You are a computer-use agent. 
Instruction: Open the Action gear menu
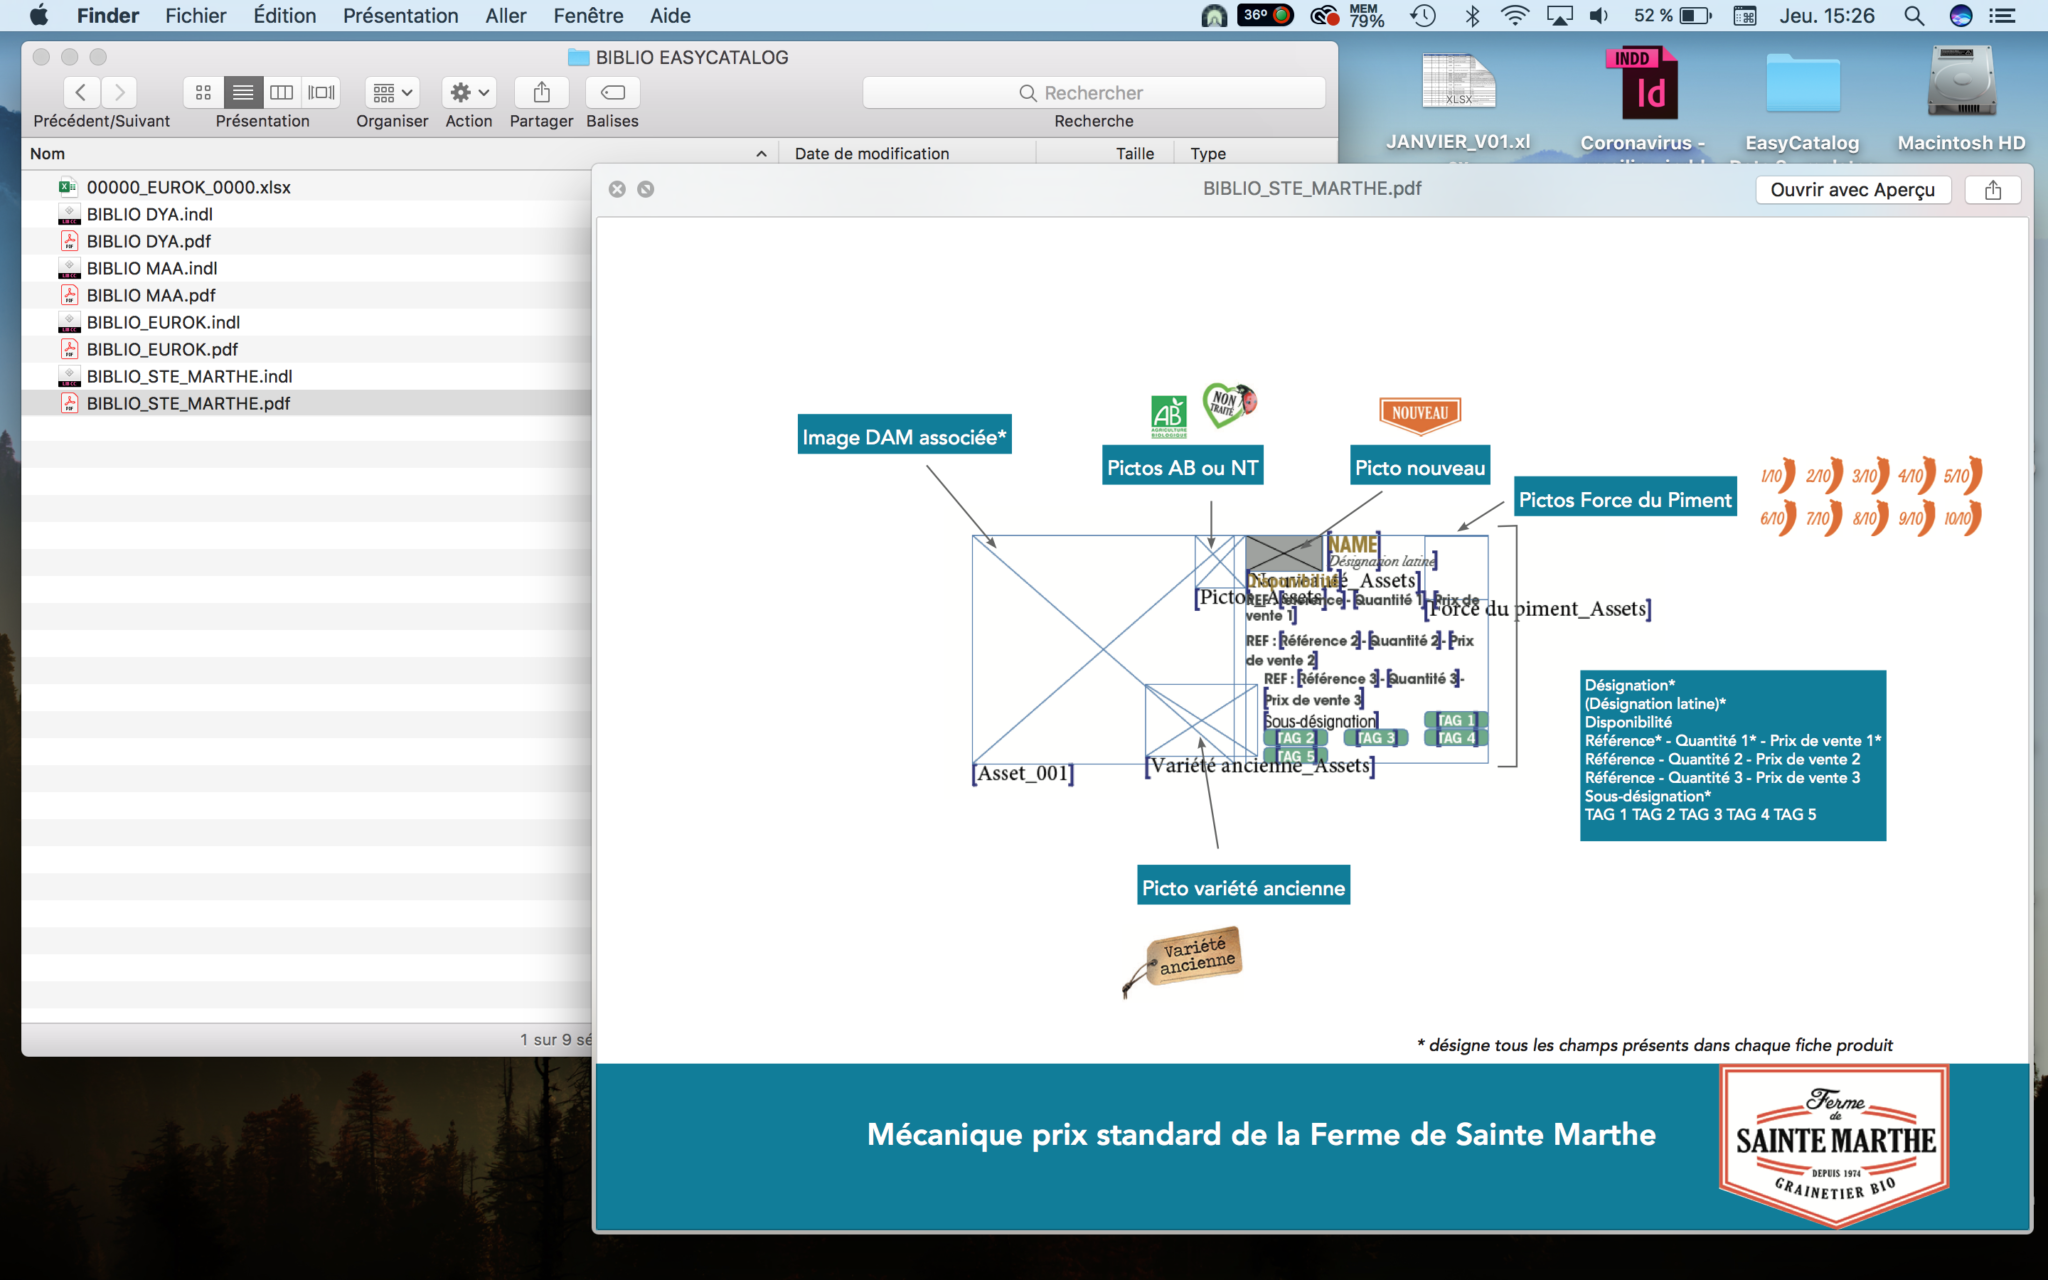pos(469,92)
